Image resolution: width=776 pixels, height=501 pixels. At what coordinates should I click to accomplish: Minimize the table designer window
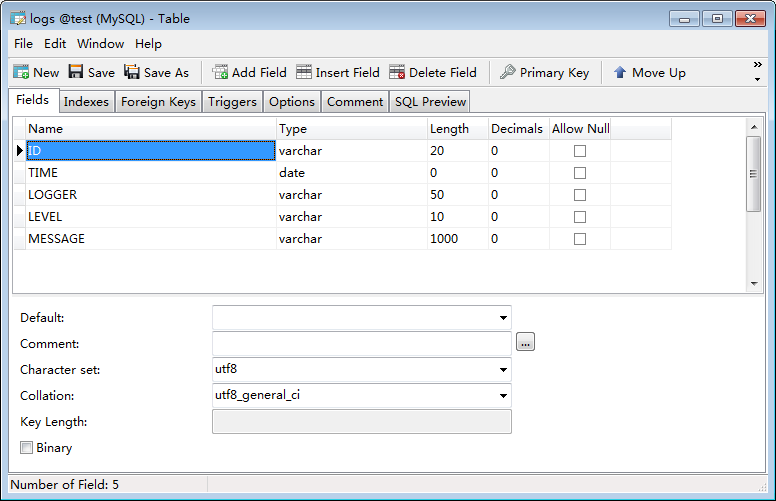684,19
